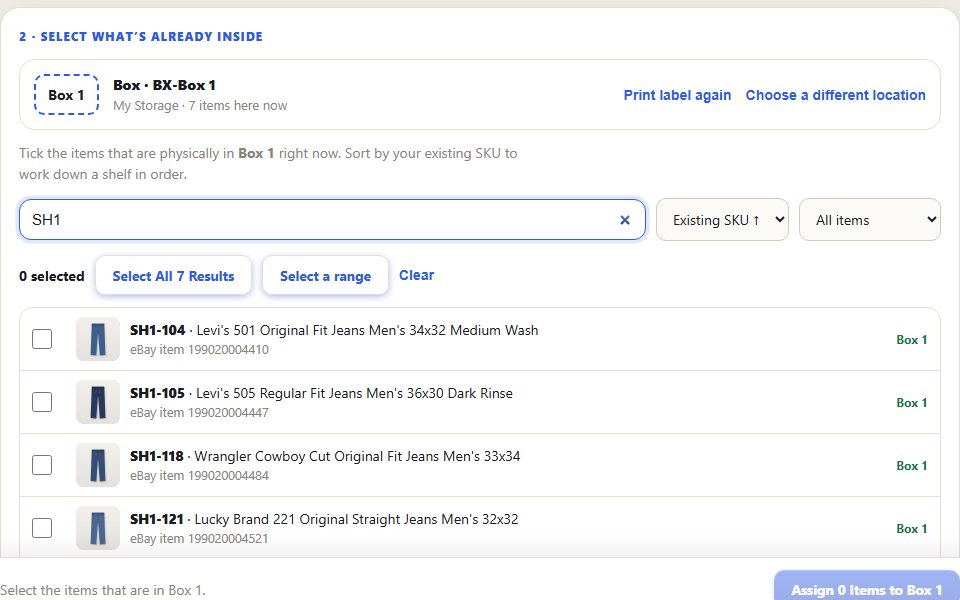Click Print label again link
Screen dimensions: 960x600
pos(677,96)
